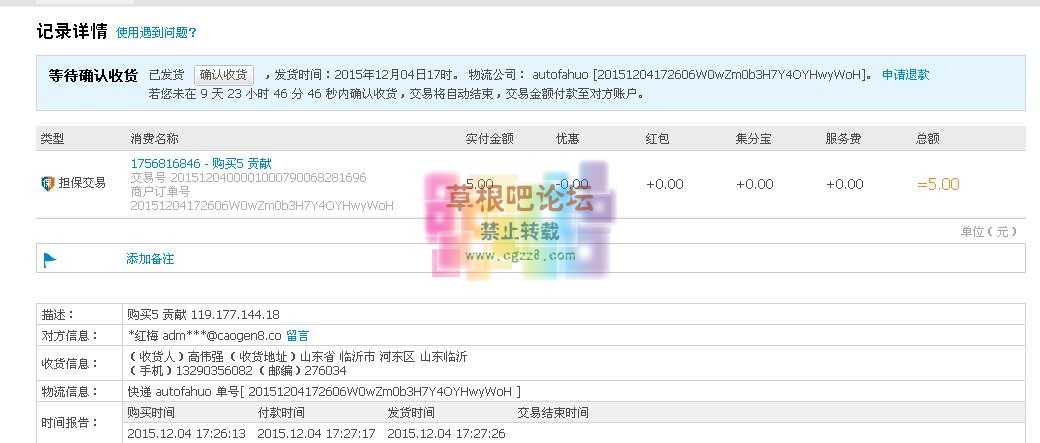Image resolution: width=1040 pixels, height=443 pixels.
Task: Click the 2015.12.04 17:27:17 payment time
Action: point(316,434)
